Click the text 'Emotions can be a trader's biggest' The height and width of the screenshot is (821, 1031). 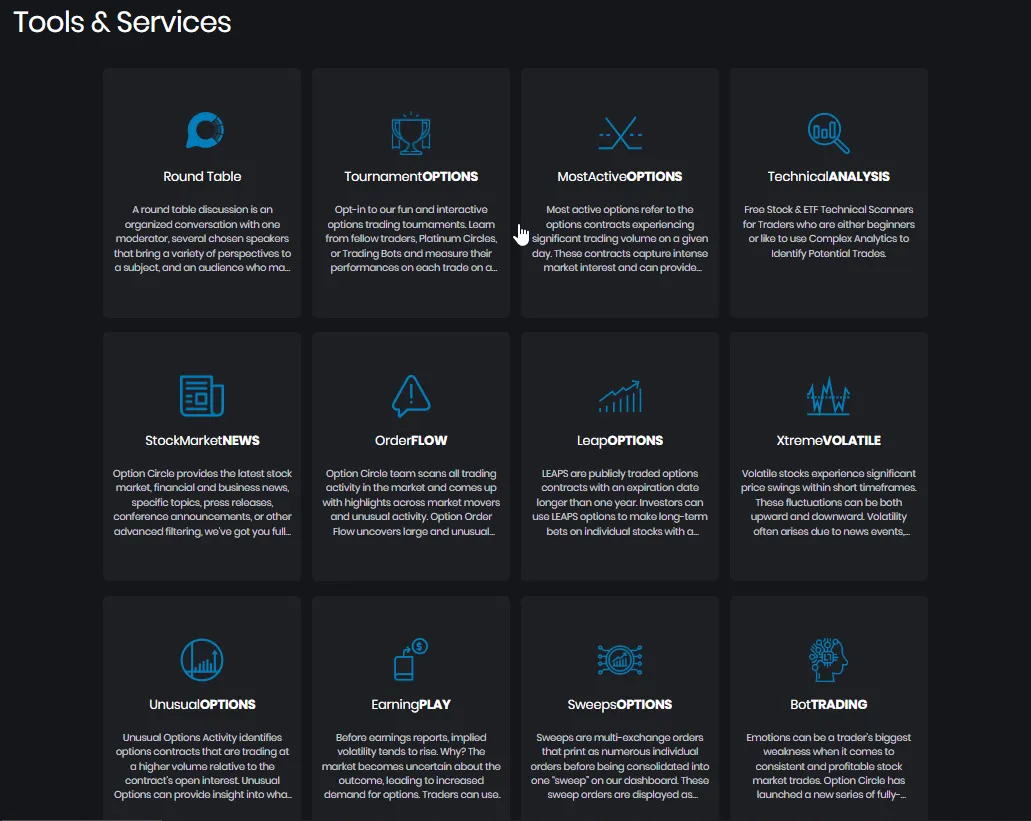click(828, 738)
